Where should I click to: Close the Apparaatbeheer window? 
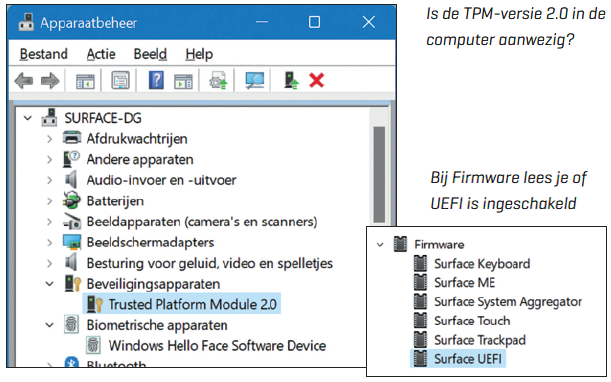[369, 22]
